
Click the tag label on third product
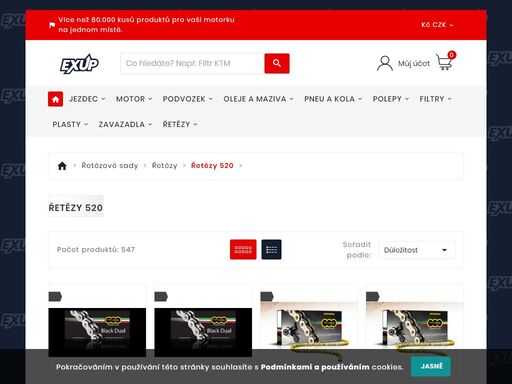[x=267, y=296]
